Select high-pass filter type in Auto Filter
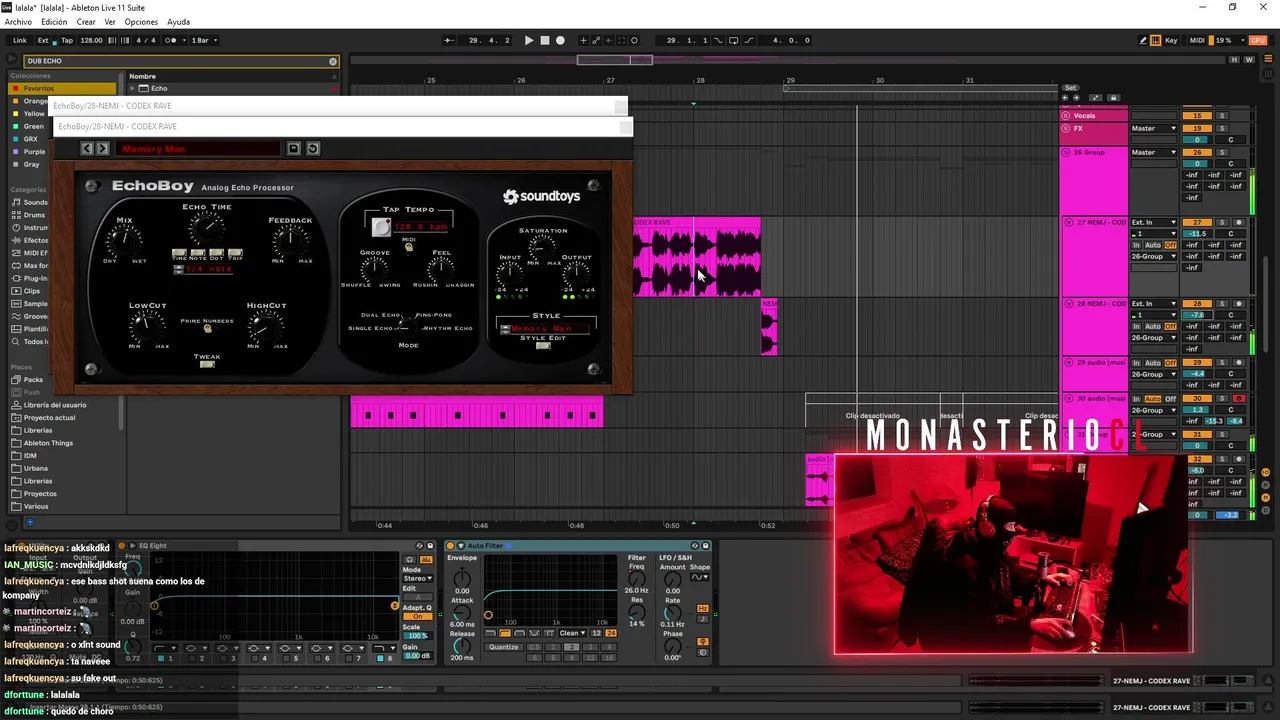Image resolution: width=1280 pixels, height=720 pixels. 505,633
